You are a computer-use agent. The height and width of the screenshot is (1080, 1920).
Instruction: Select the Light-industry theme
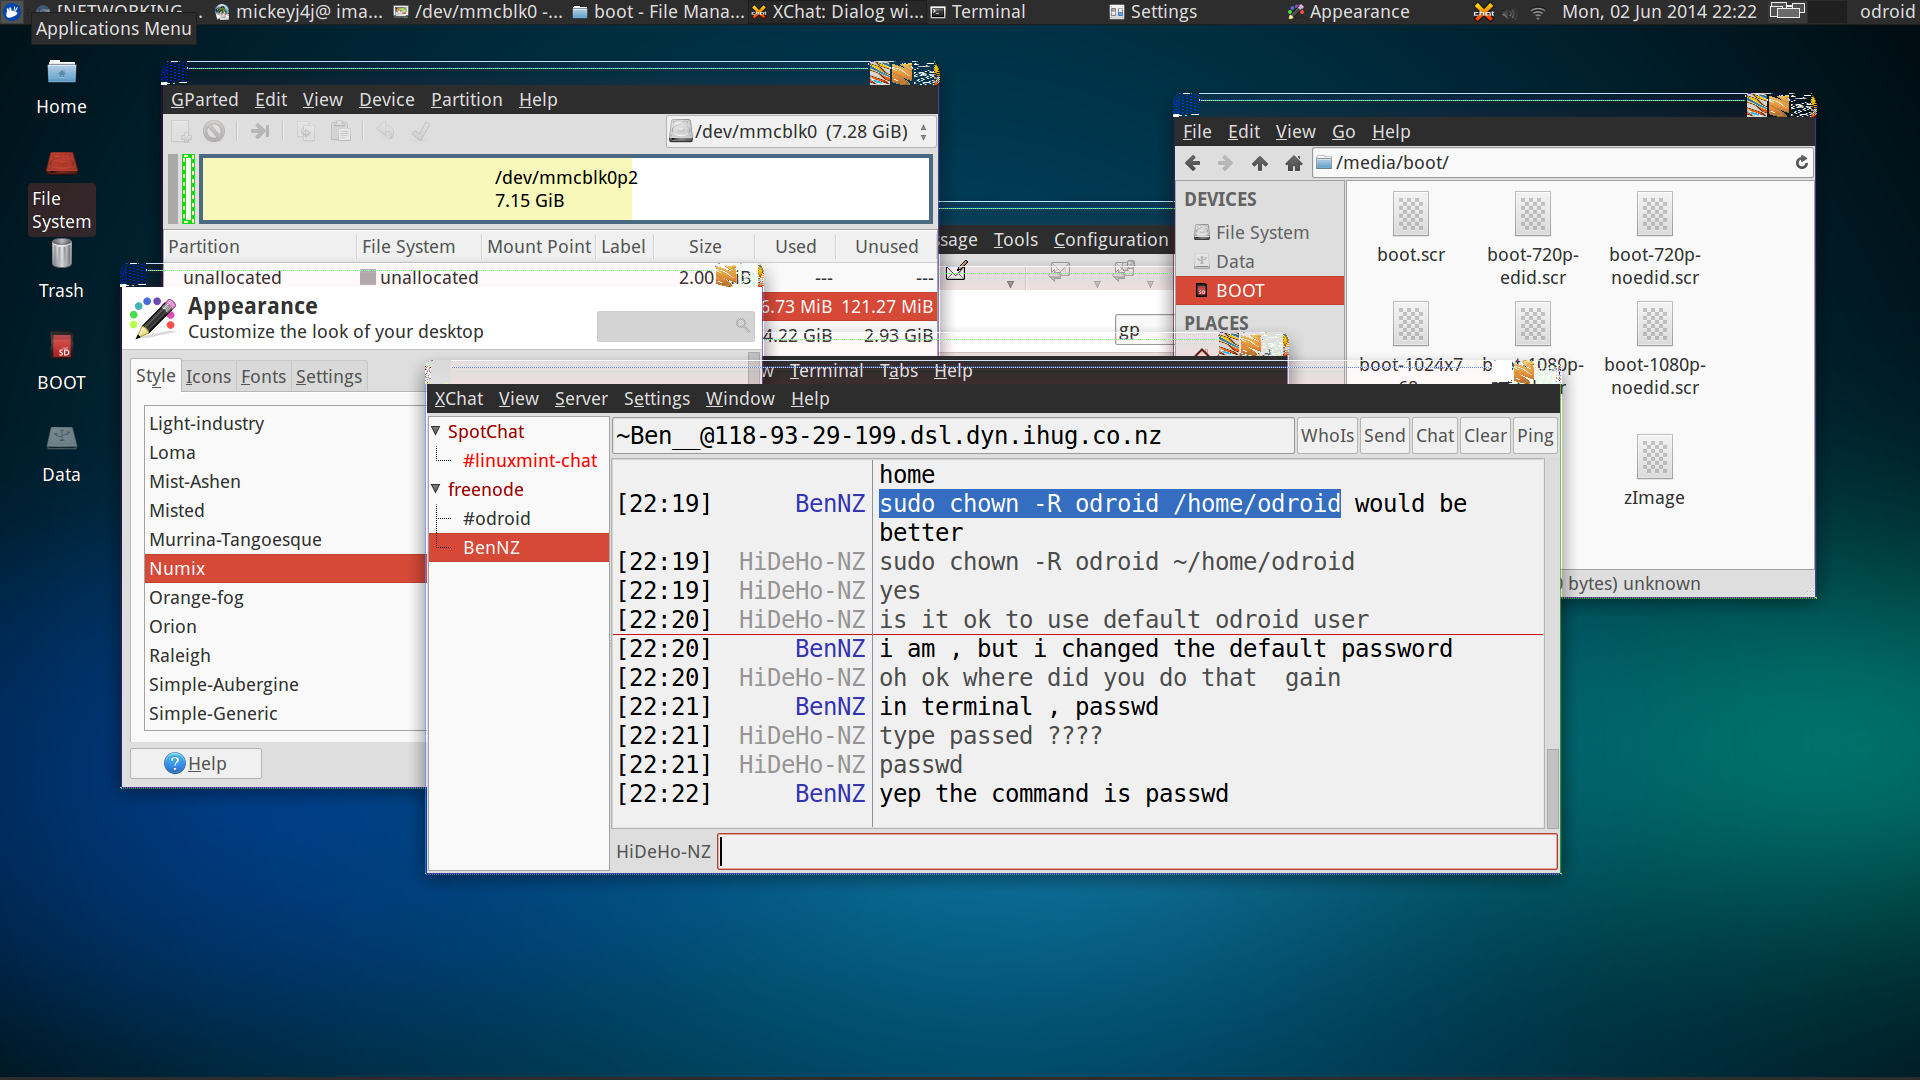pos(285,423)
